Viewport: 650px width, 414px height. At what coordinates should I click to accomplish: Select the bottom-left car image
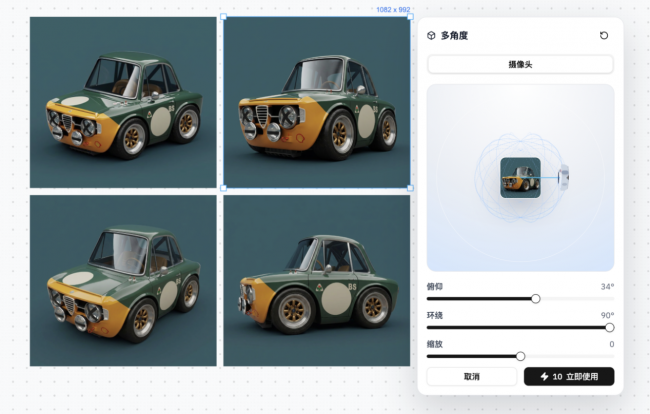pyautogui.click(x=123, y=281)
